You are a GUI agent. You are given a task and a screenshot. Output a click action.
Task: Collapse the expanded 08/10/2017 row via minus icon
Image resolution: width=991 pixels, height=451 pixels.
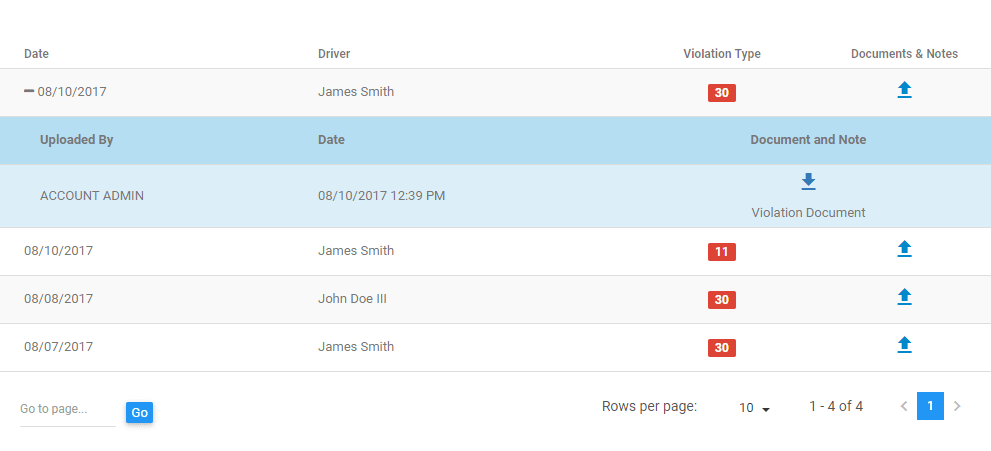click(29, 92)
